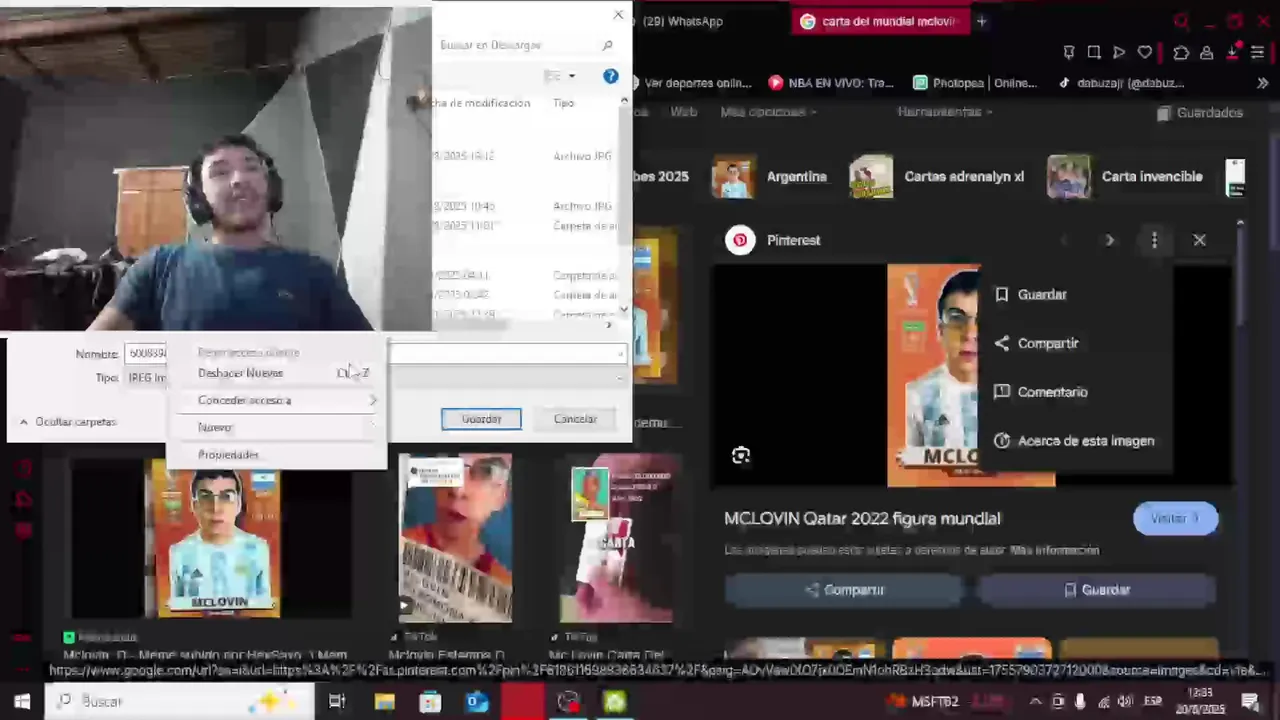The image size is (1280, 720).
Task: Switch to the WhatsApp tab
Action: [x=682, y=21]
